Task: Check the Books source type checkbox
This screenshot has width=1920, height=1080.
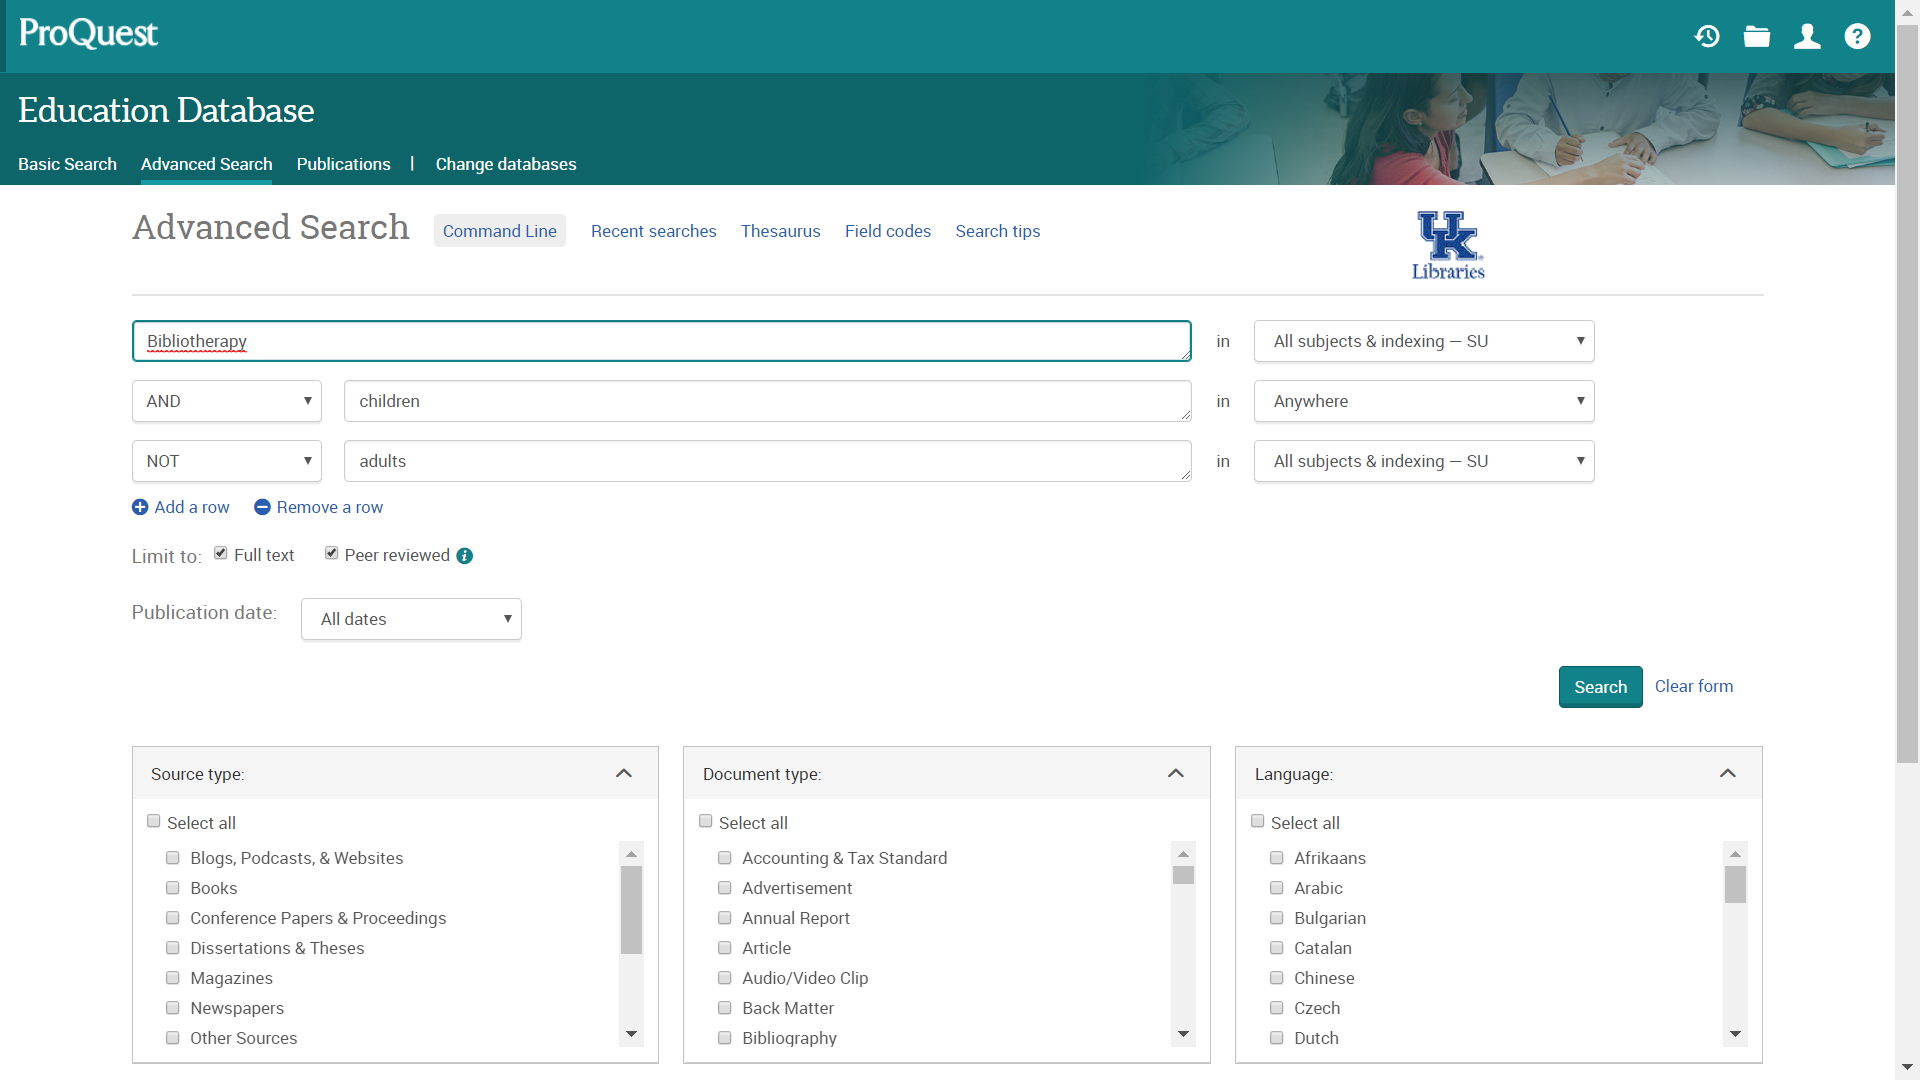Action: pyautogui.click(x=173, y=888)
